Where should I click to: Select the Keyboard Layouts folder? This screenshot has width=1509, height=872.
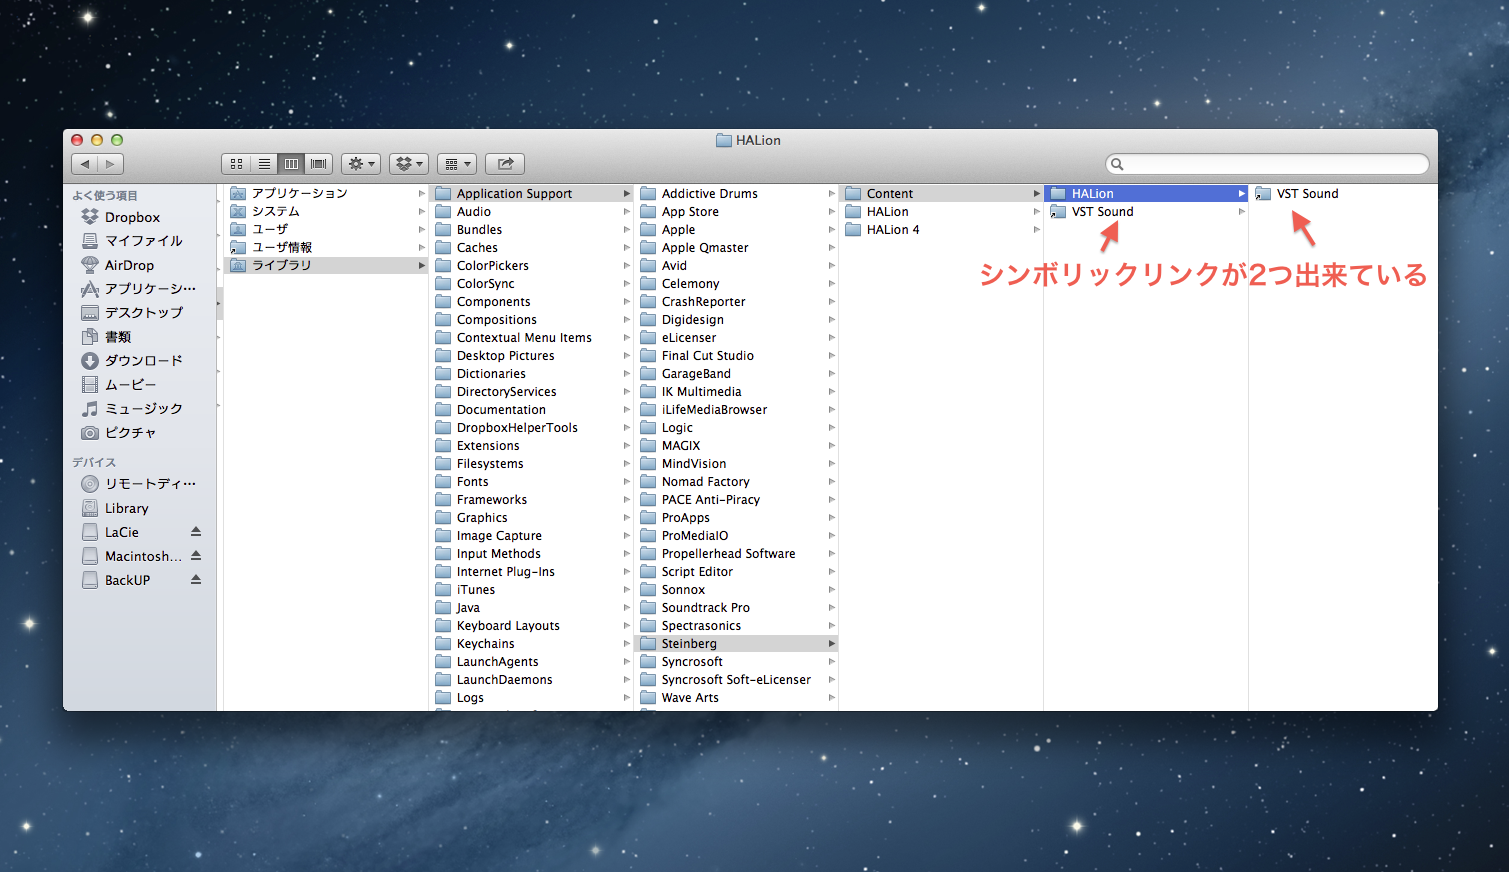click(531, 625)
